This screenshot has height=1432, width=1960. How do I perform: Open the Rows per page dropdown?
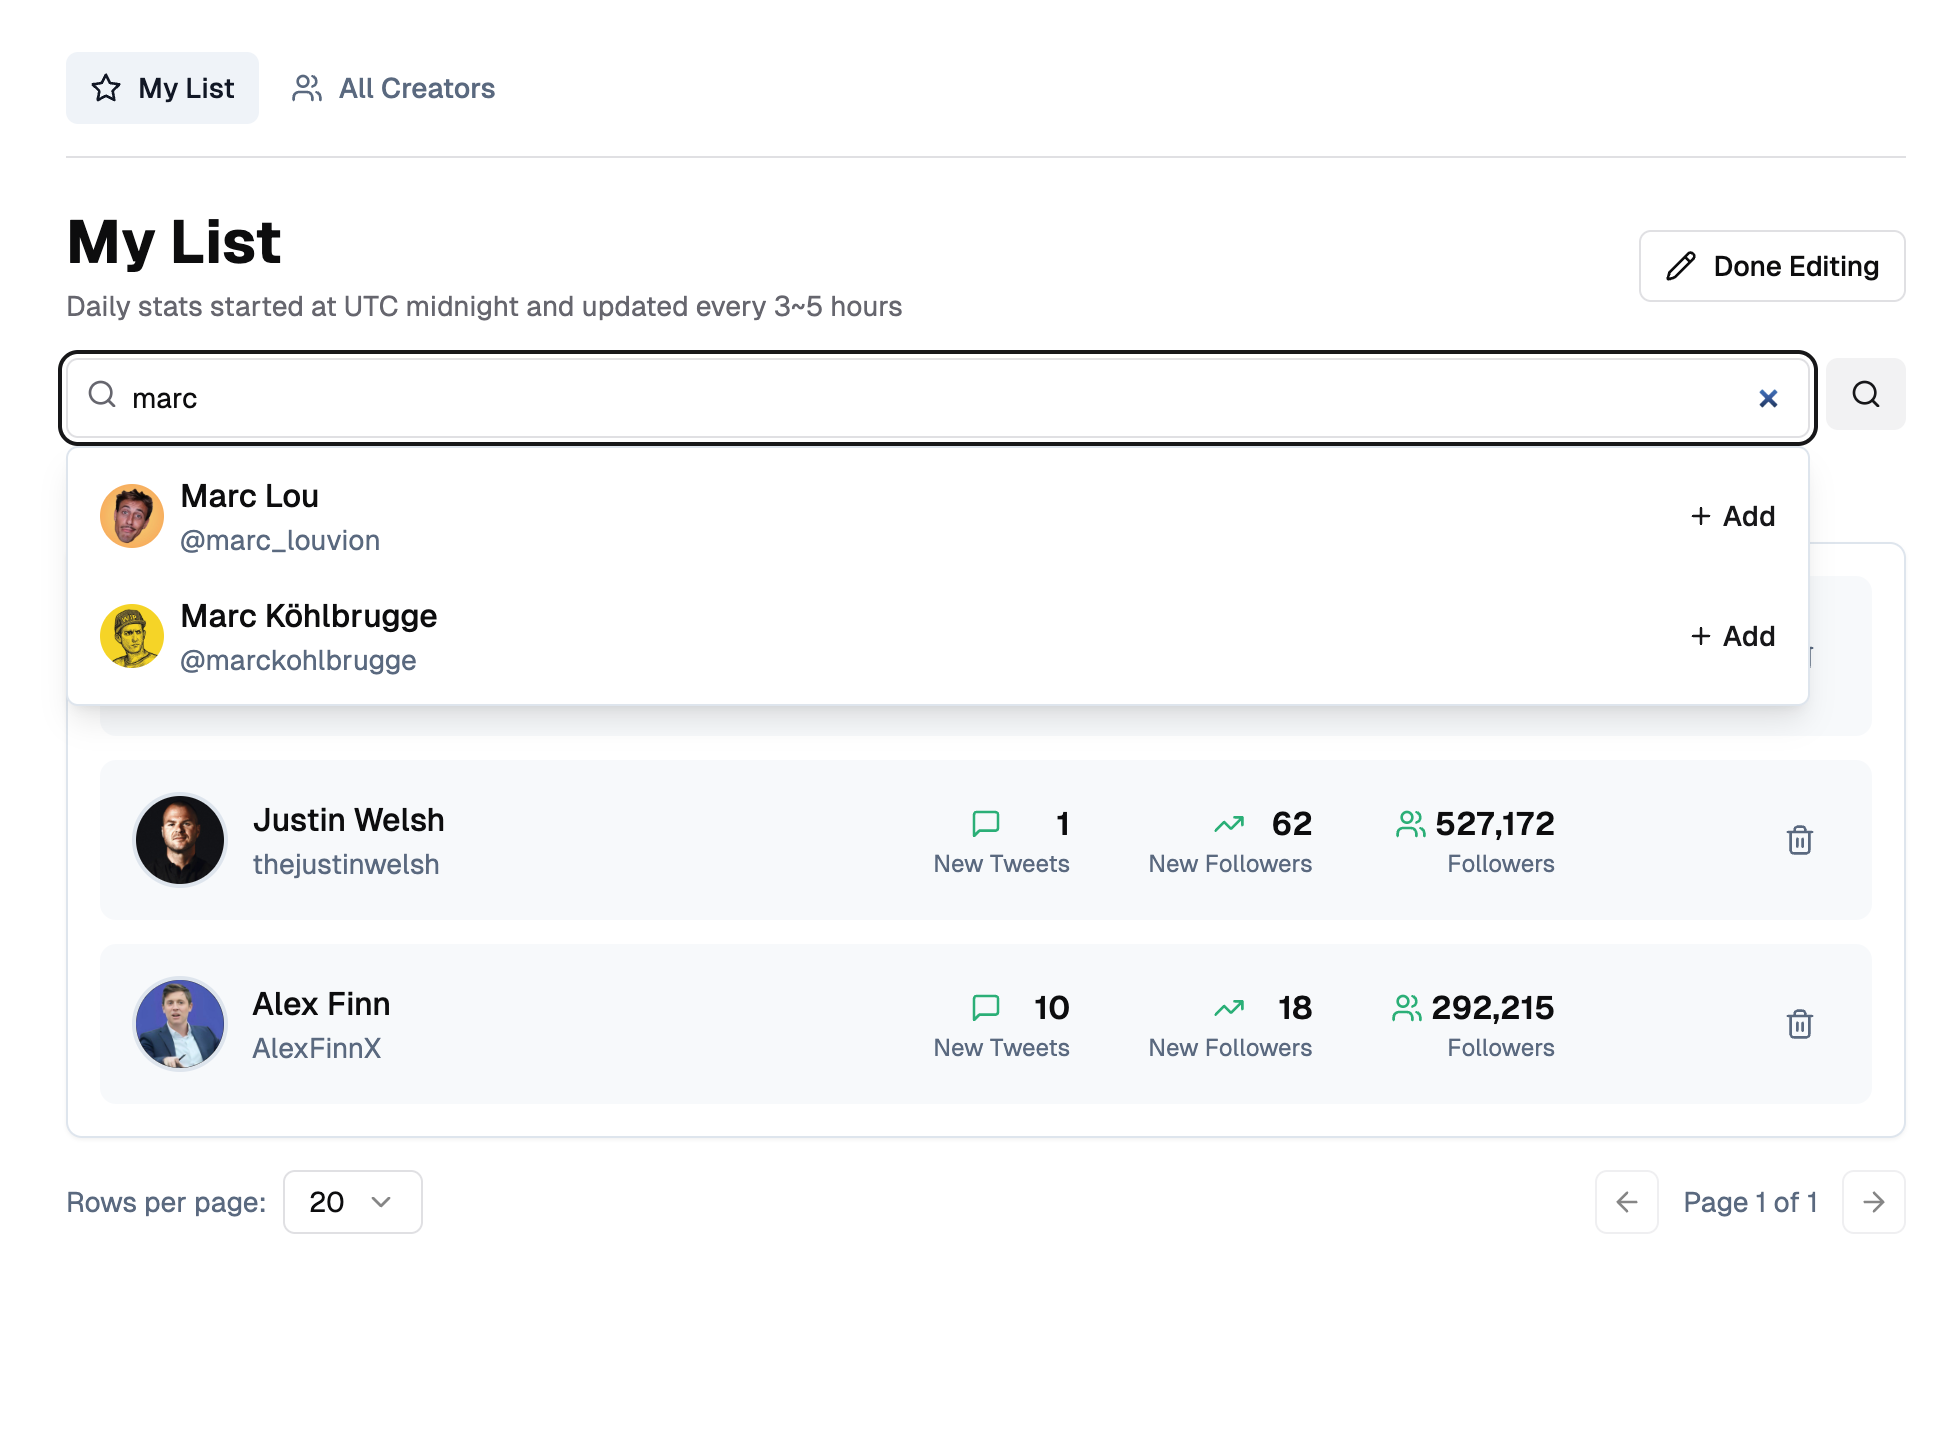click(x=353, y=1202)
